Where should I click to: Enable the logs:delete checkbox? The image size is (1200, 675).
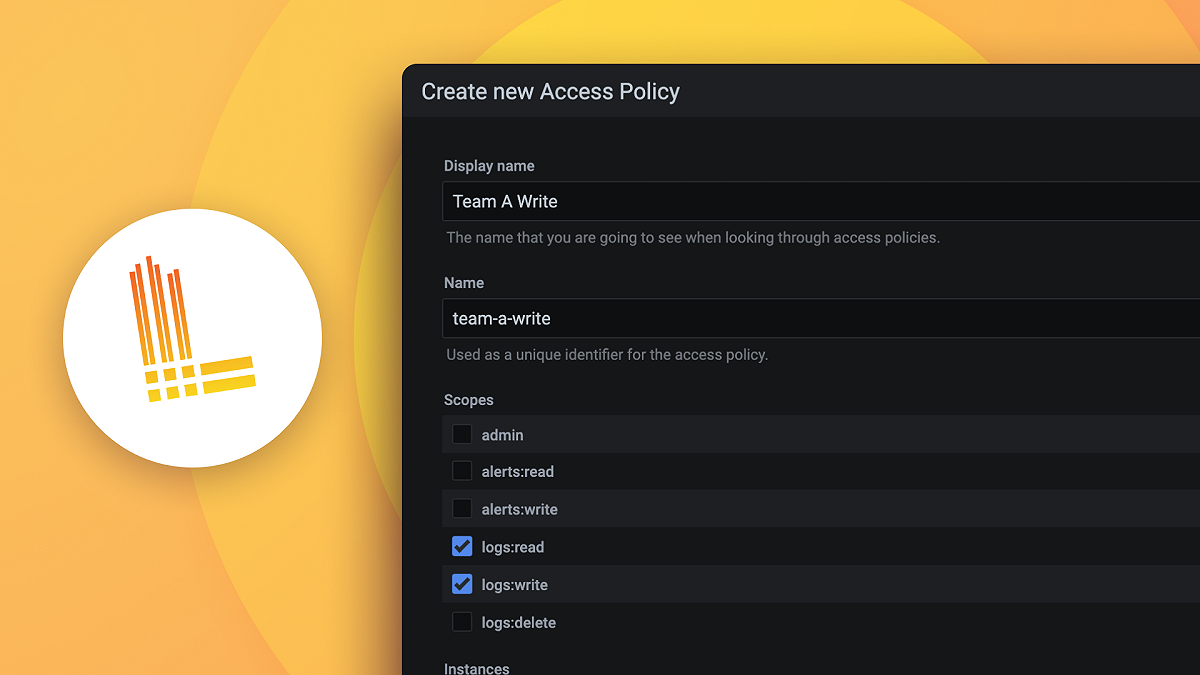click(x=462, y=622)
